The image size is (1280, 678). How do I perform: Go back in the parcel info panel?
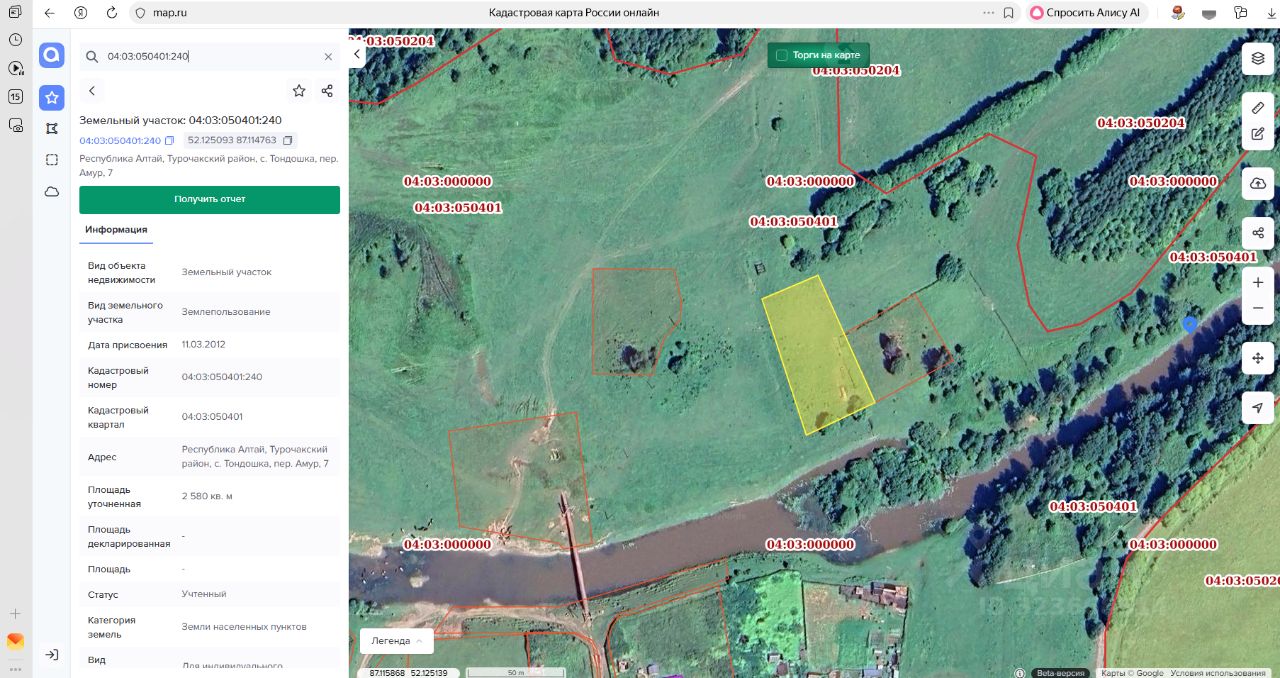point(92,91)
